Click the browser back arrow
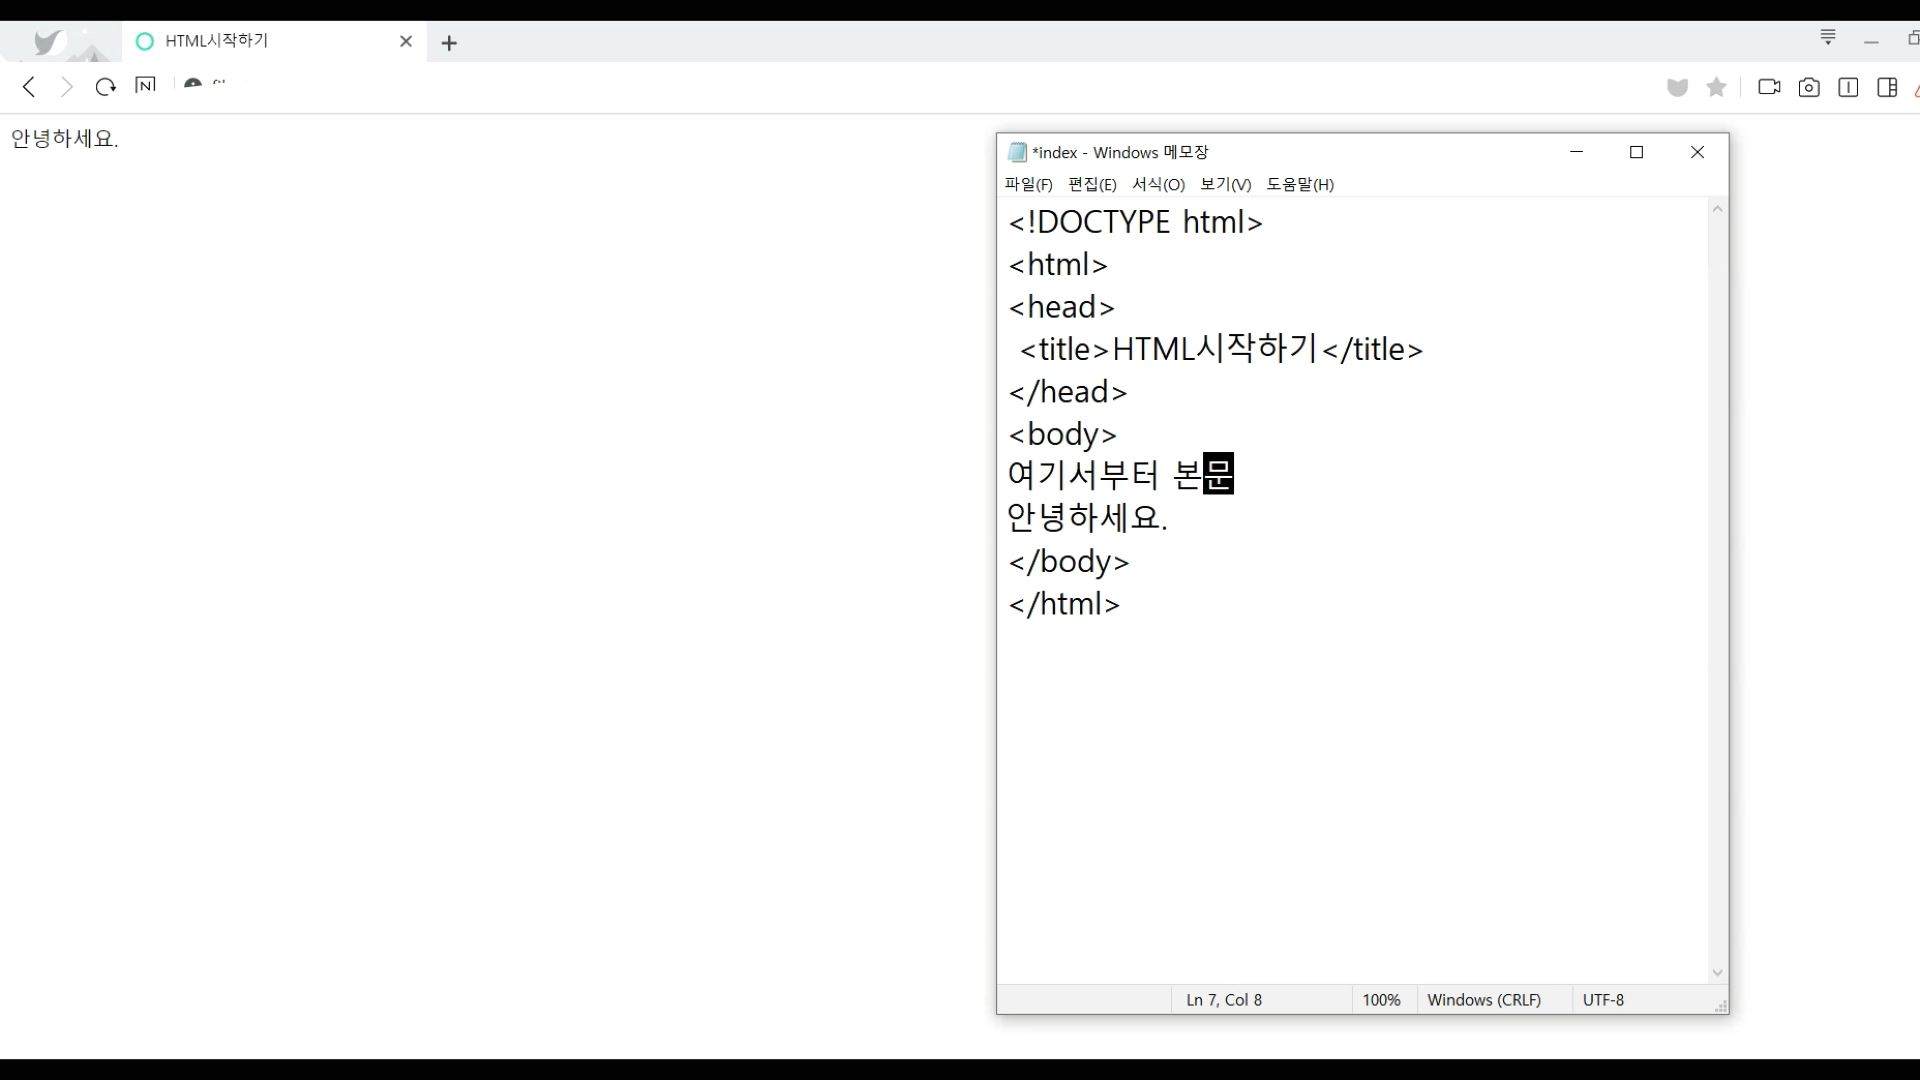Image resolution: width=1920 pixels, height=1080 pixels. pos(29,87)
